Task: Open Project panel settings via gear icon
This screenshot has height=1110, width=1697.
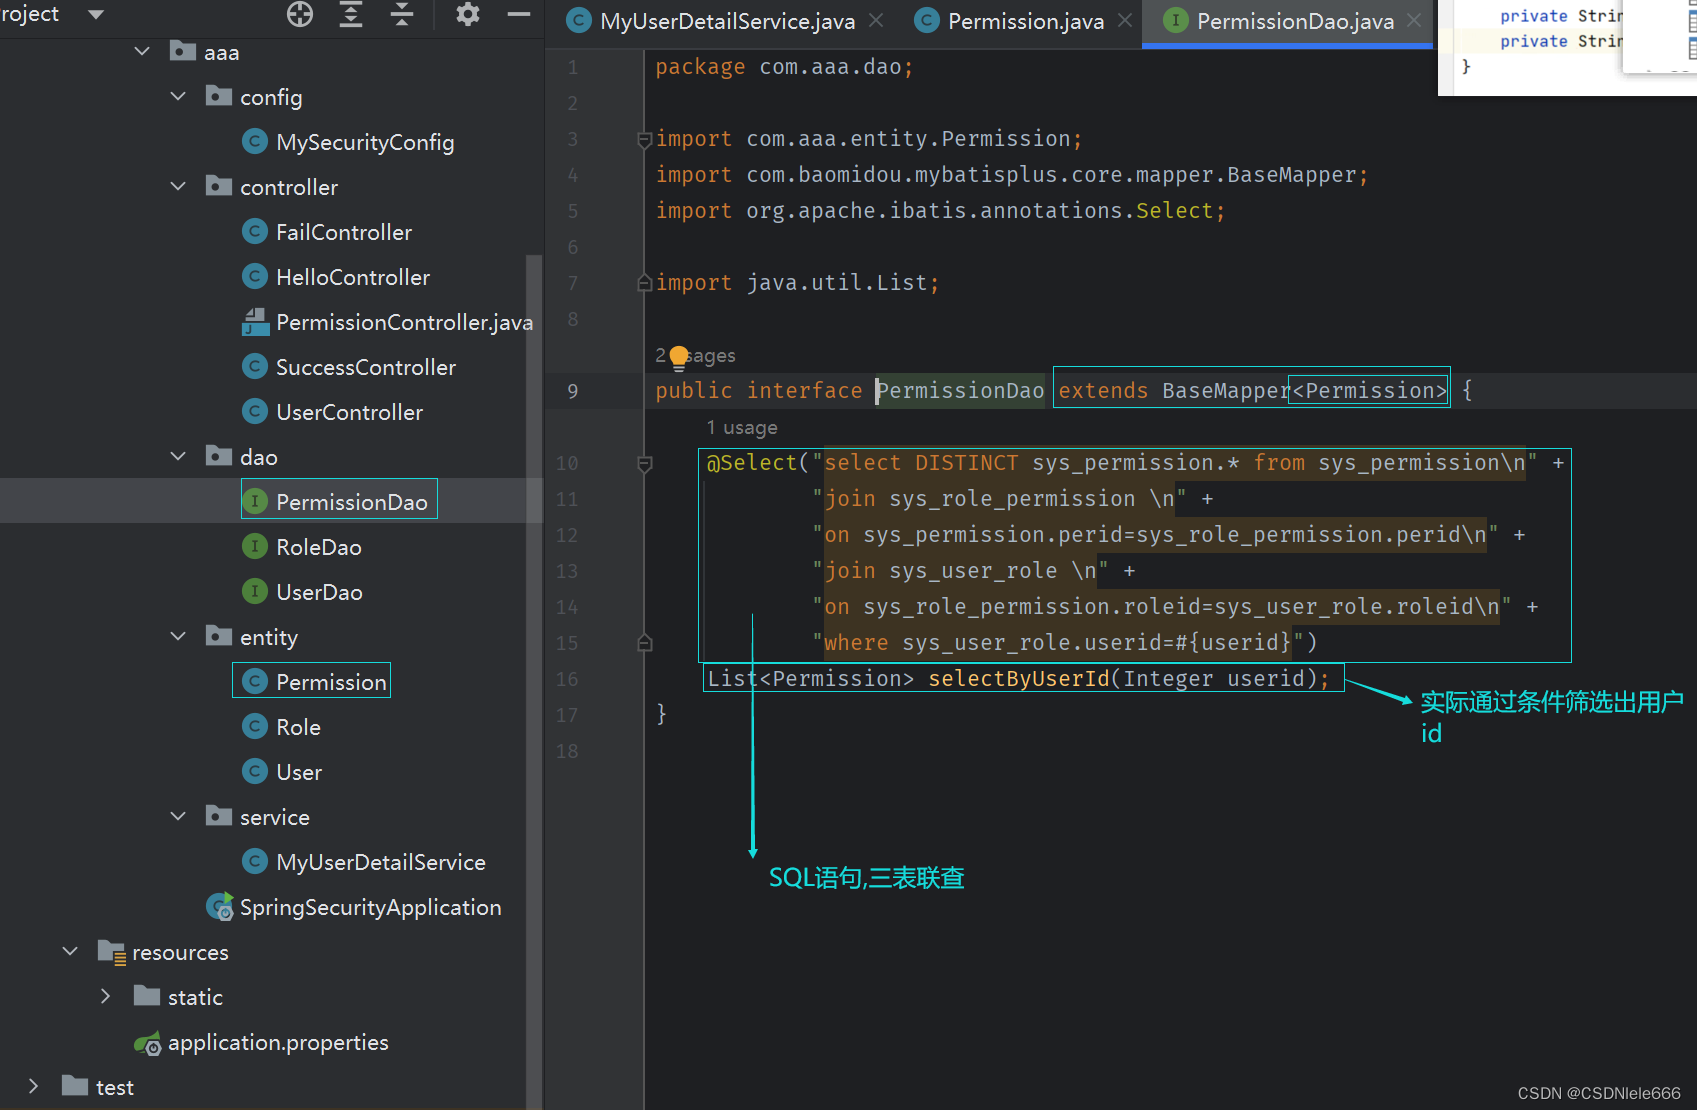Action: click(466, 15)
